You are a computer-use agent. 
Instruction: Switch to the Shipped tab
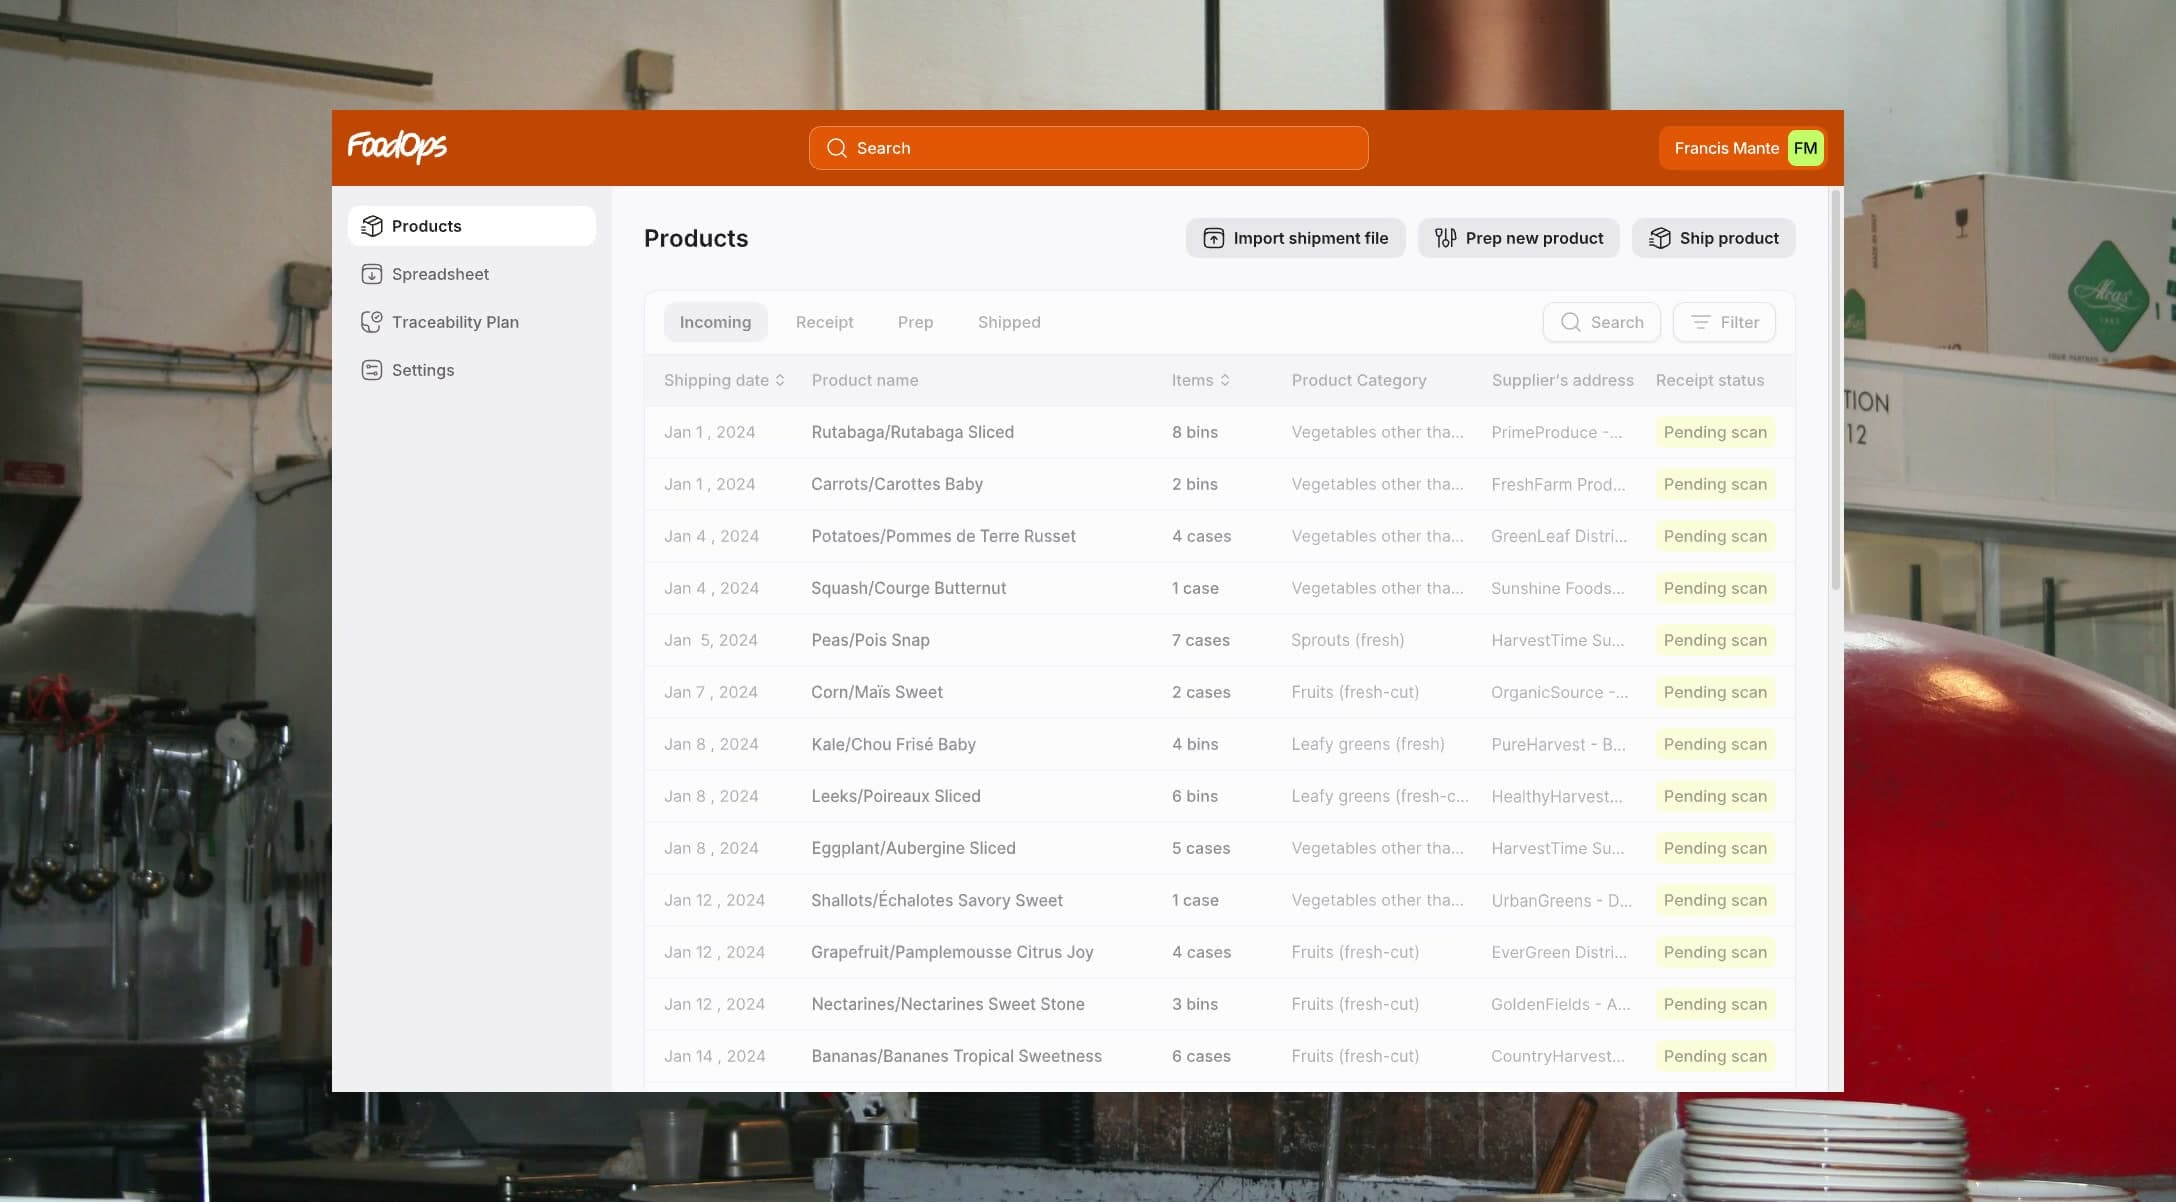[1009, 322]
